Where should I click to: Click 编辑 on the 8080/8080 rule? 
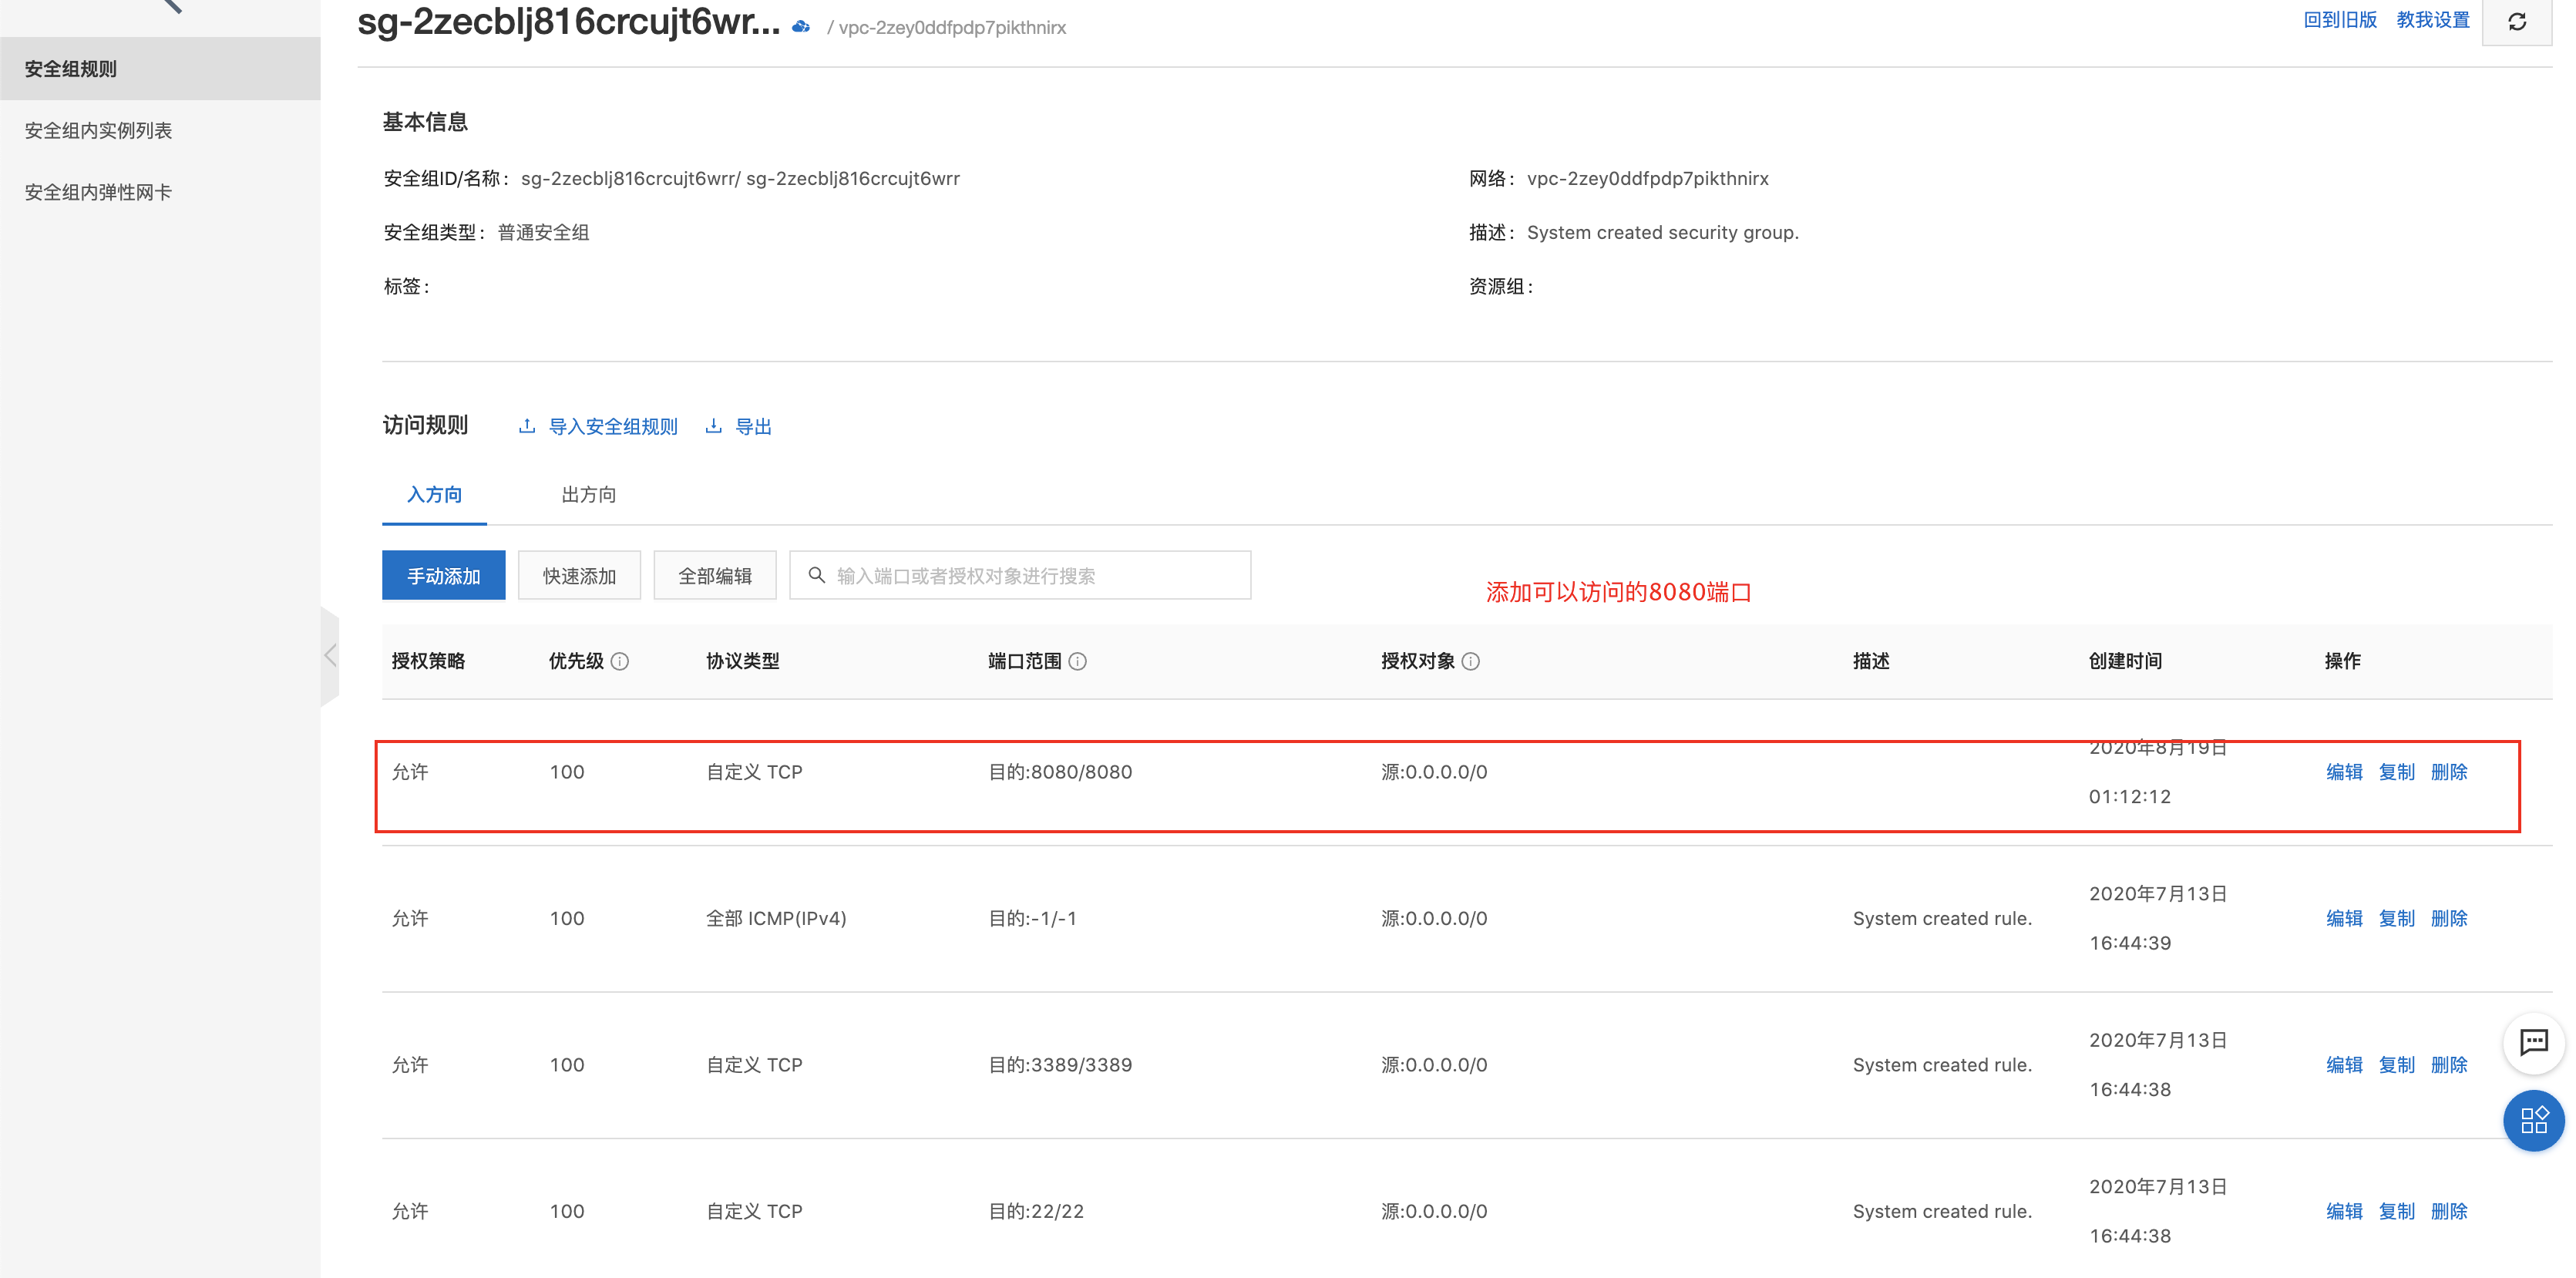[2343, 772]
